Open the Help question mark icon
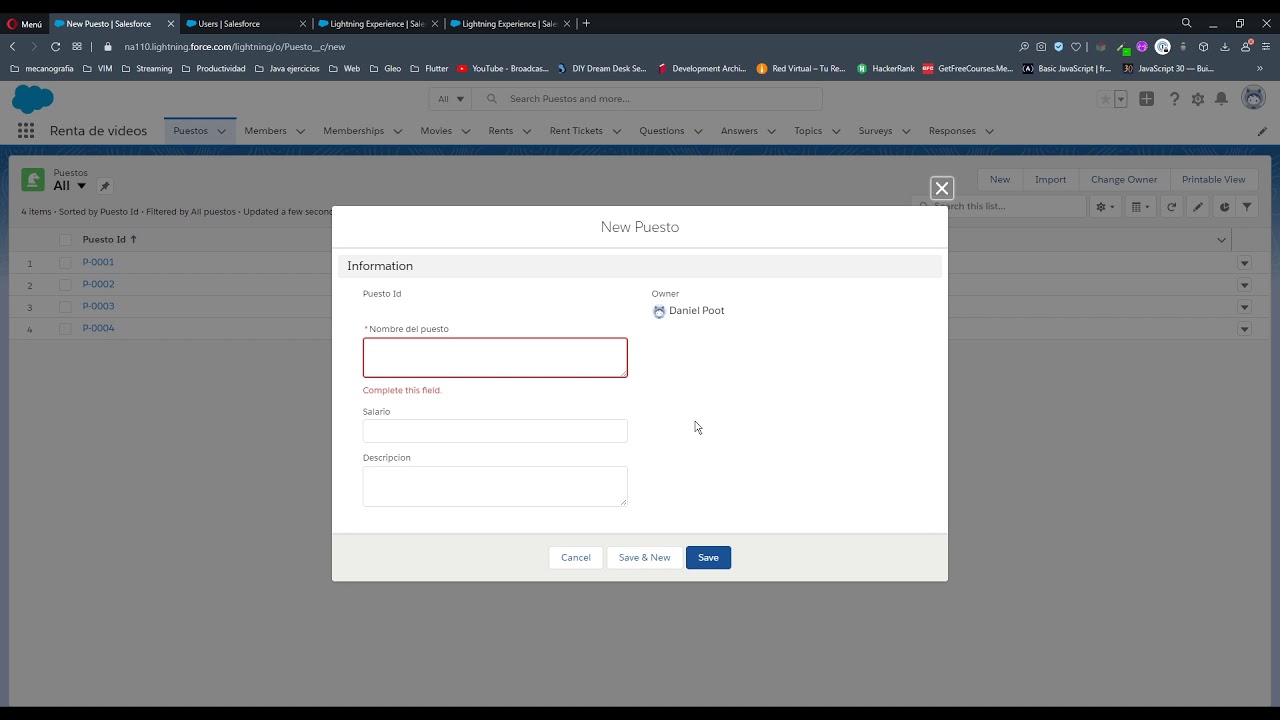The width and height of the screenshot is (1280, 720). click(1175, 99)
